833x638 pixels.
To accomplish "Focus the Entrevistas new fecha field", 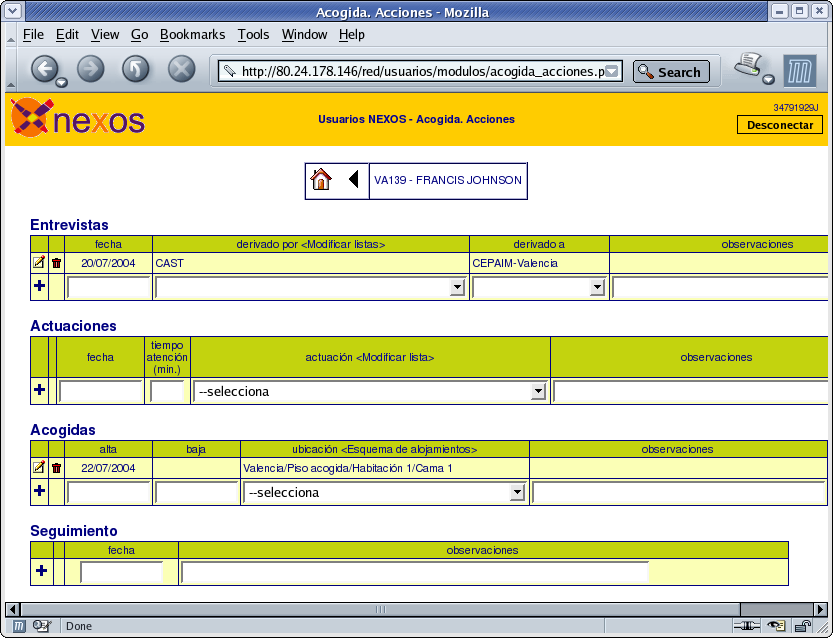I will tap(108, 287).
